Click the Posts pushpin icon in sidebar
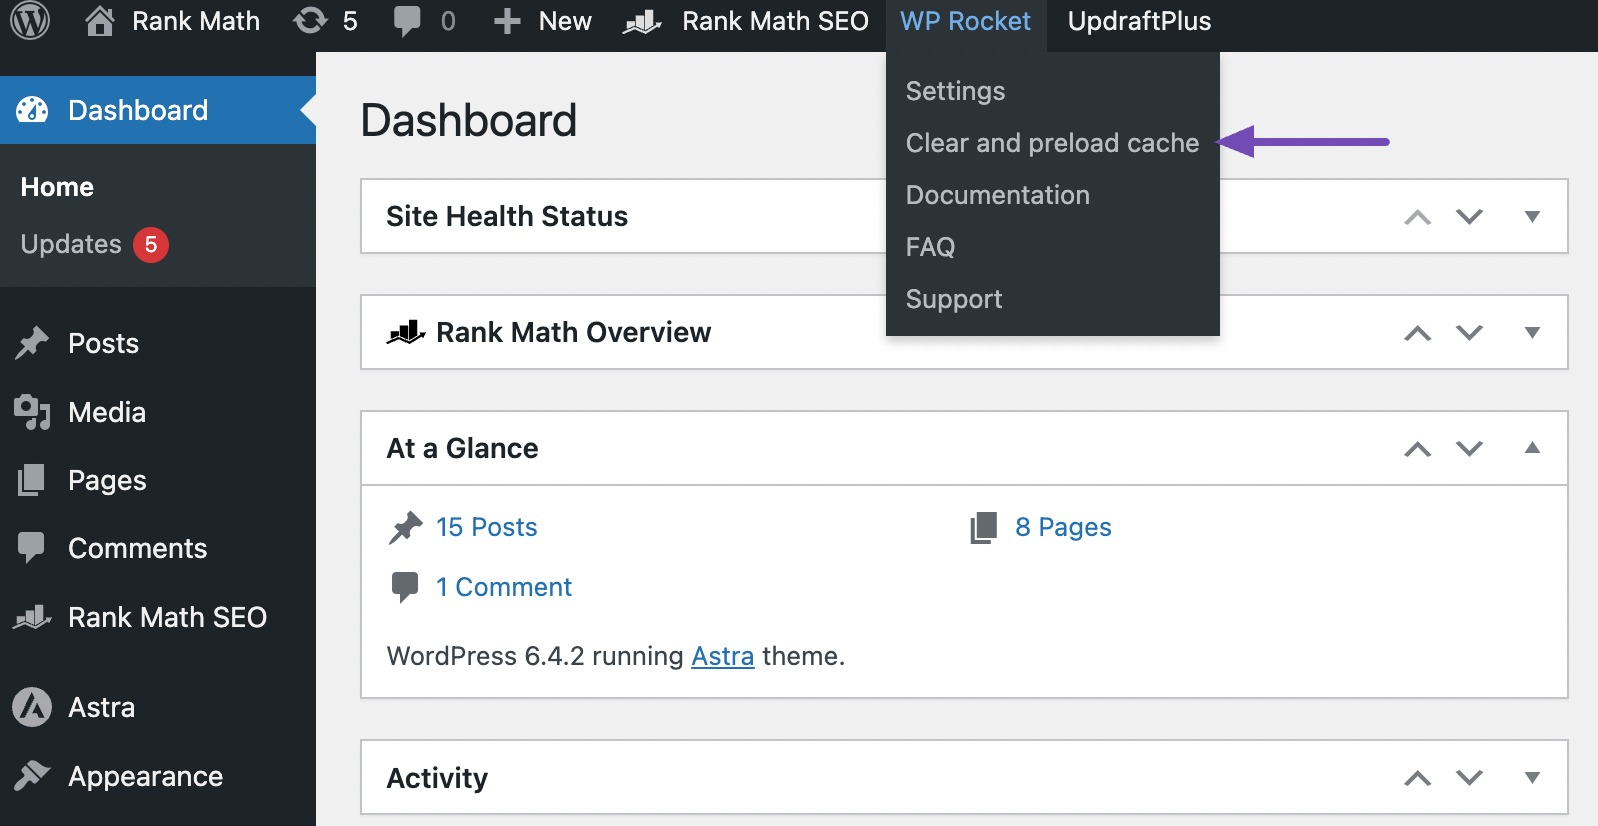The height and width of the screenshot is (826, 1598). coord(32,343)
